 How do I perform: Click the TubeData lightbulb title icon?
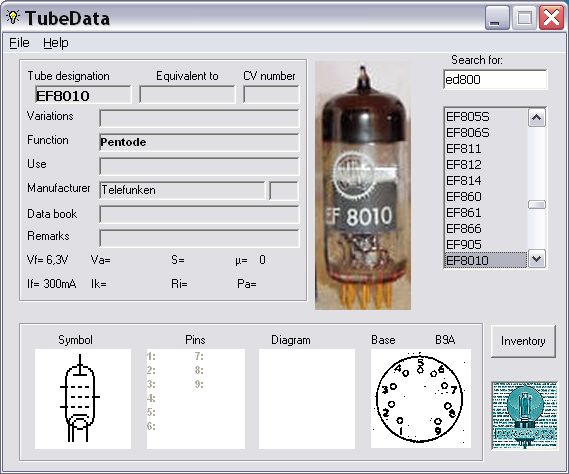click(x=13, y=17)
